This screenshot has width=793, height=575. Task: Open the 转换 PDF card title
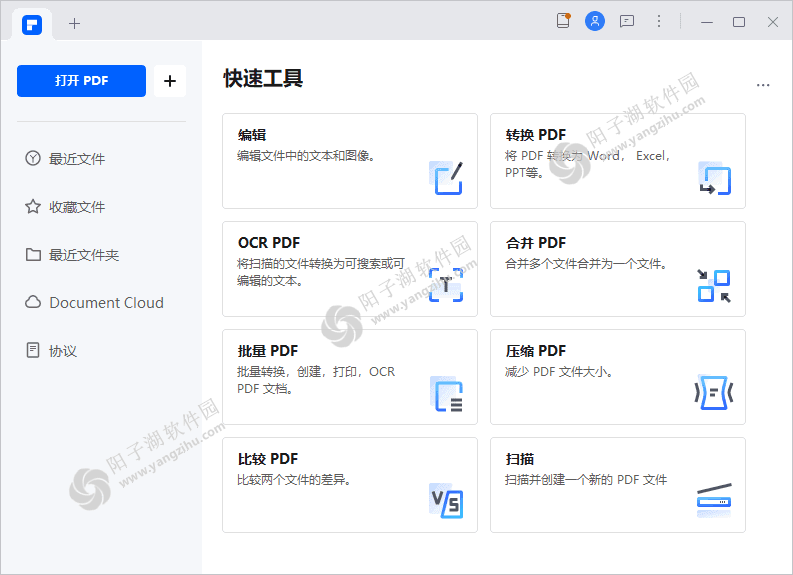tap(536, 135)
